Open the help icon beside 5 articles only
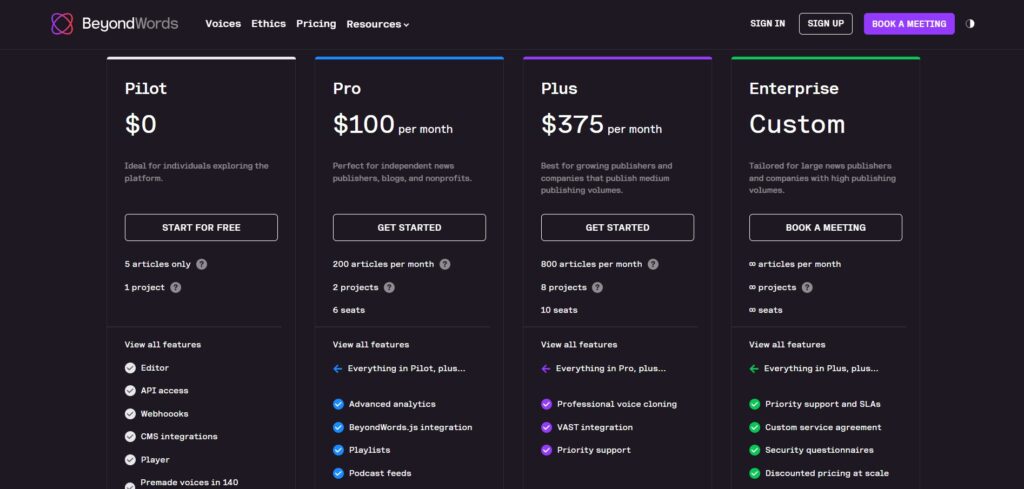Screen dimensions: 1024x489 (202, 264)
